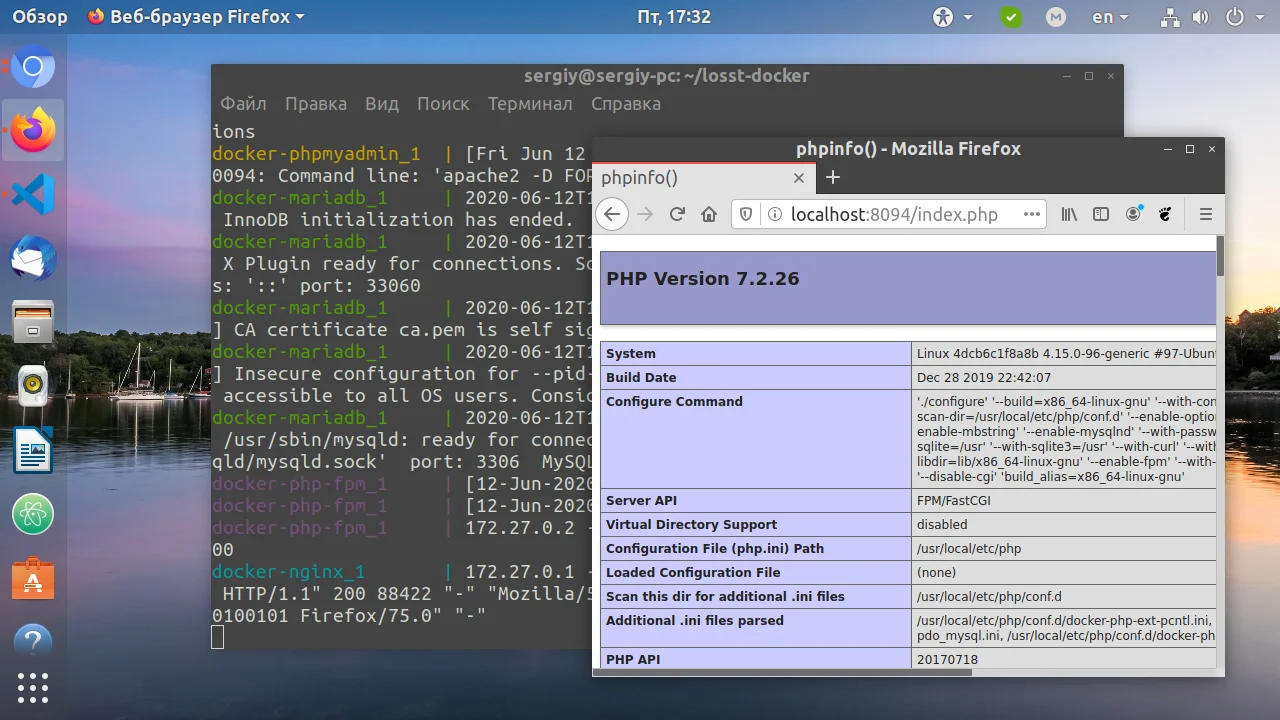Open the Firefox account icon
Image resolution: width=1280 pixels, height=720 pixels.
1133,214
